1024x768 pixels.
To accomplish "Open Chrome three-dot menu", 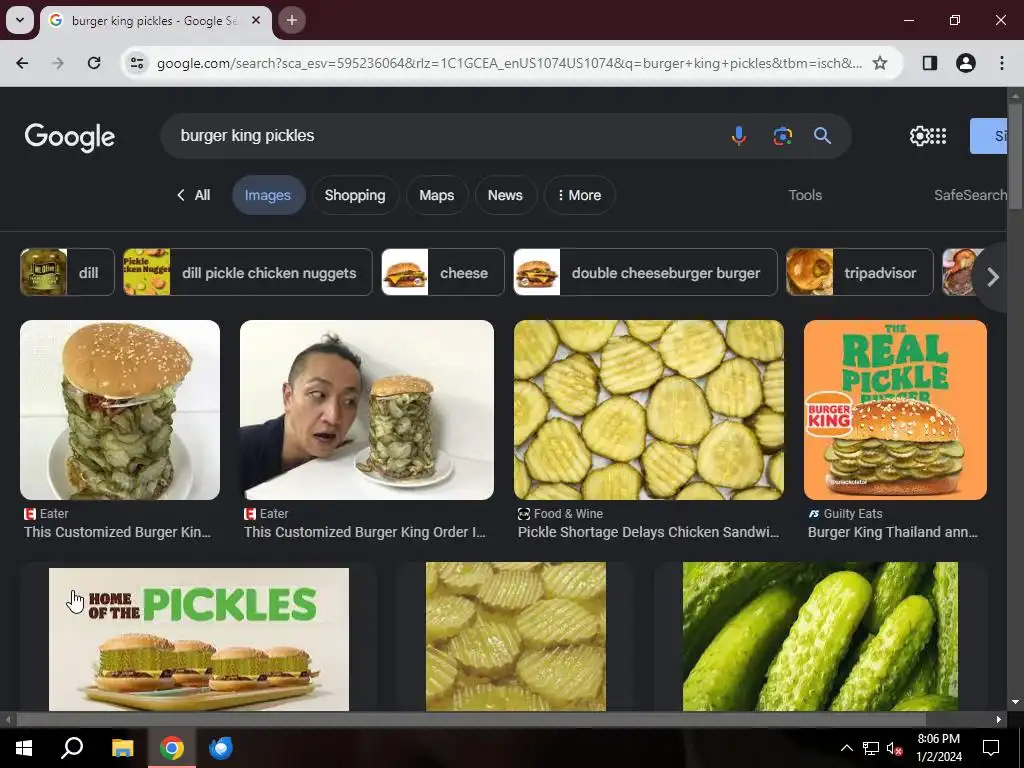I will [1002, 63].
